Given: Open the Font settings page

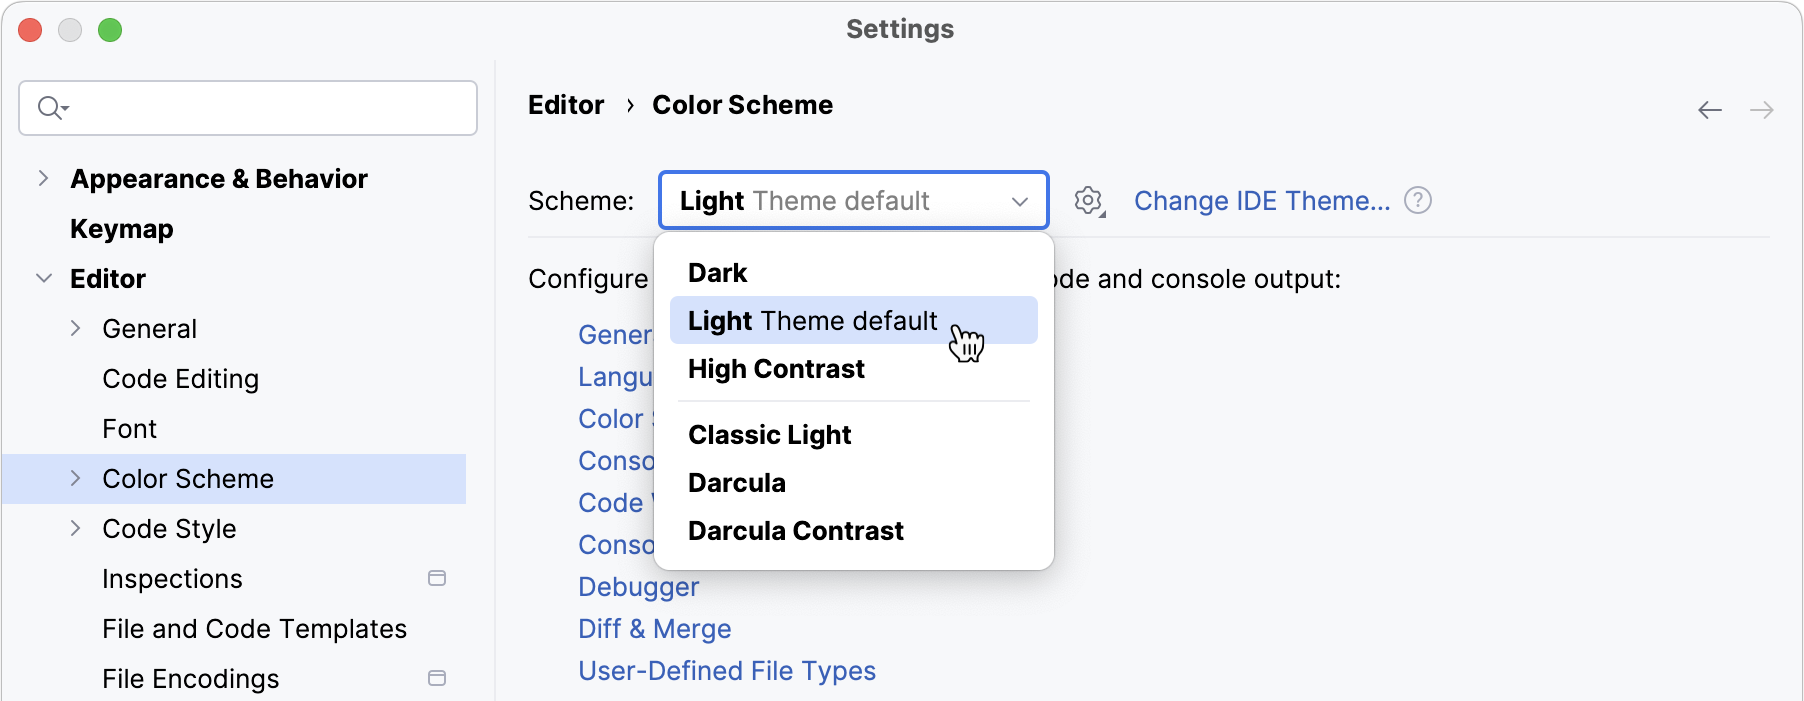Looking at the screenshot, I should pyautogui.click(x=129, y=428).
